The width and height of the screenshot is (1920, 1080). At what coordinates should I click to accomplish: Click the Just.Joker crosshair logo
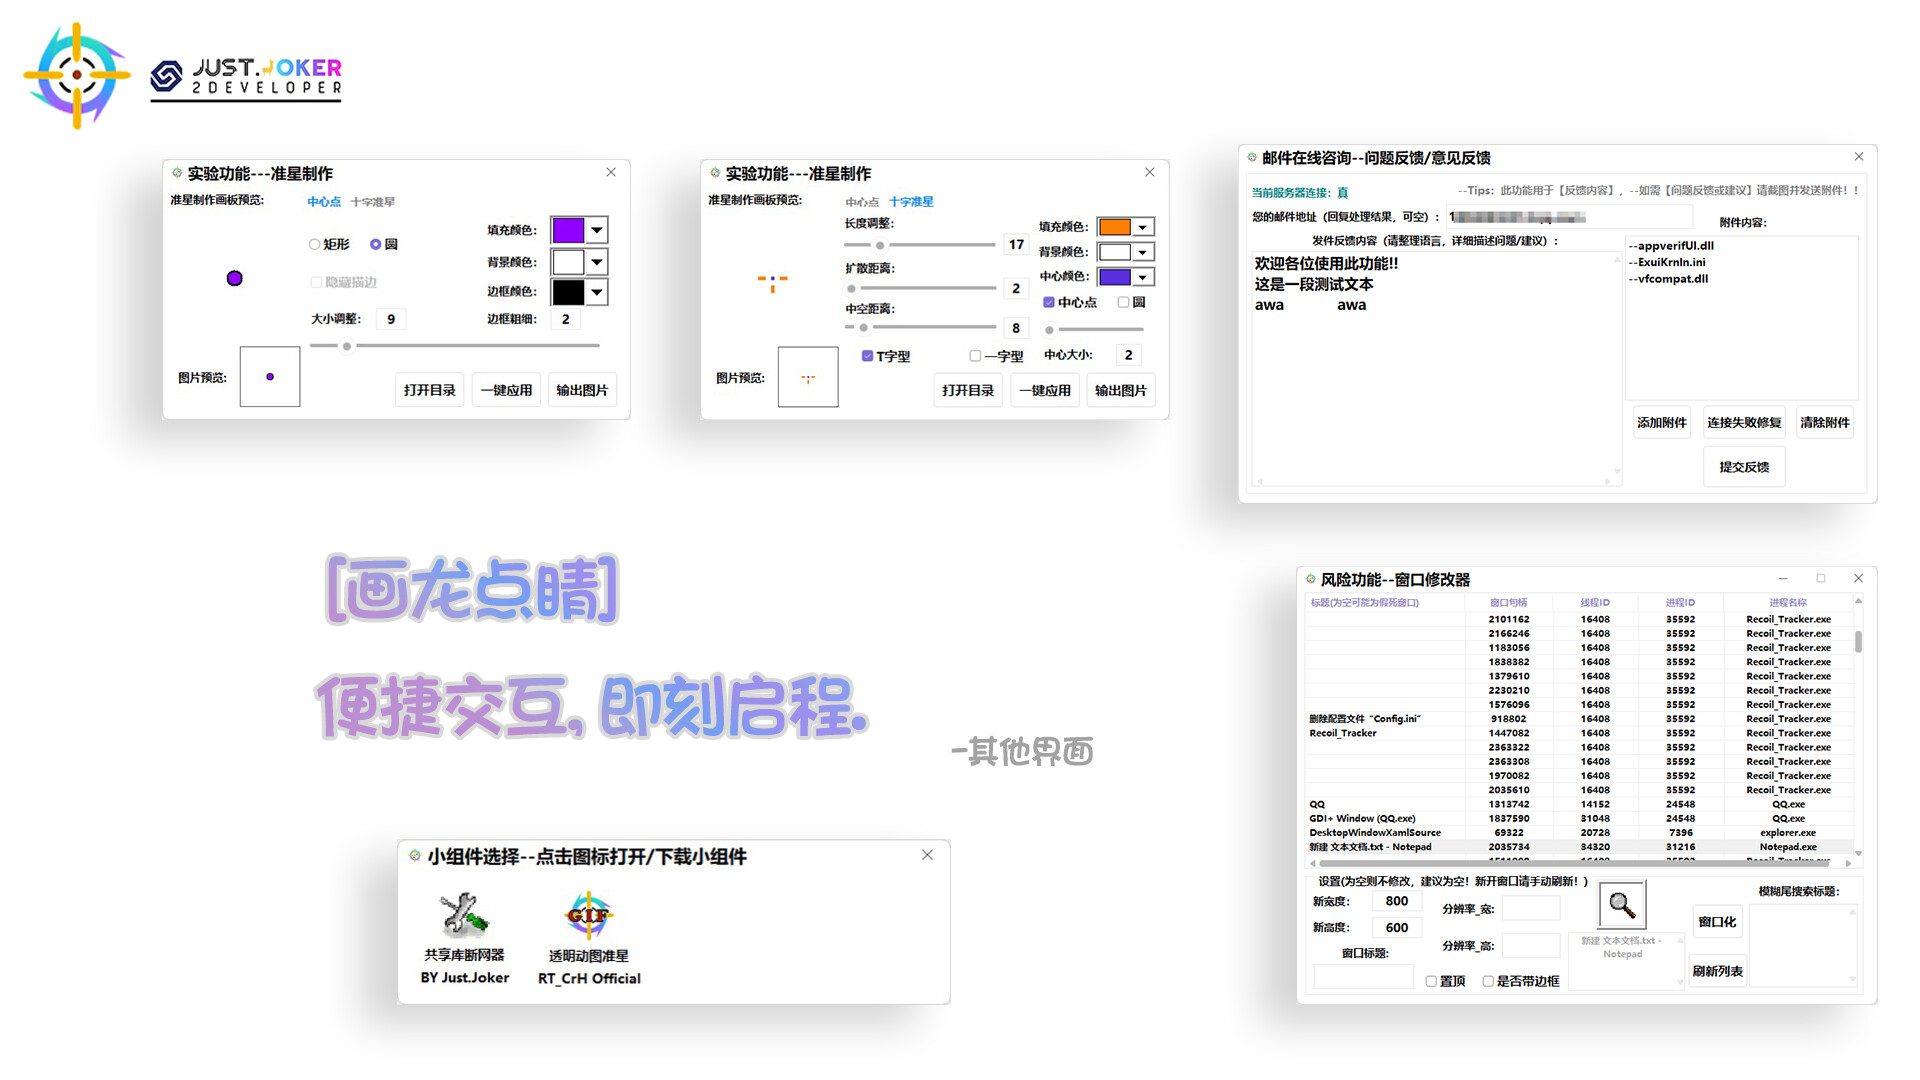pyautogui.click(x=75, y=75)
